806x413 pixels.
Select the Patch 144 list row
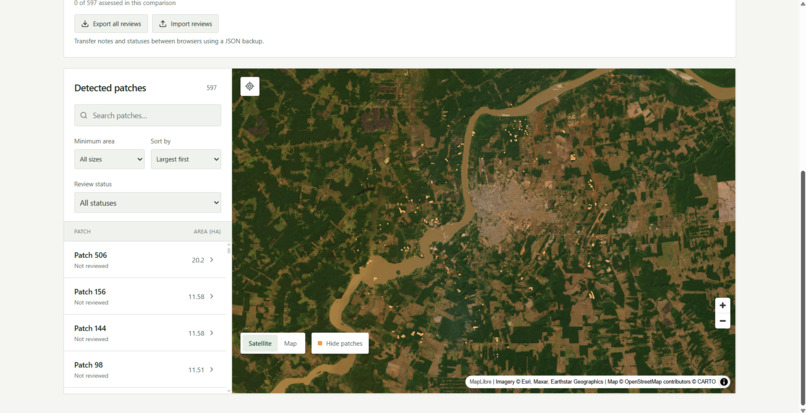click(144, 333)
